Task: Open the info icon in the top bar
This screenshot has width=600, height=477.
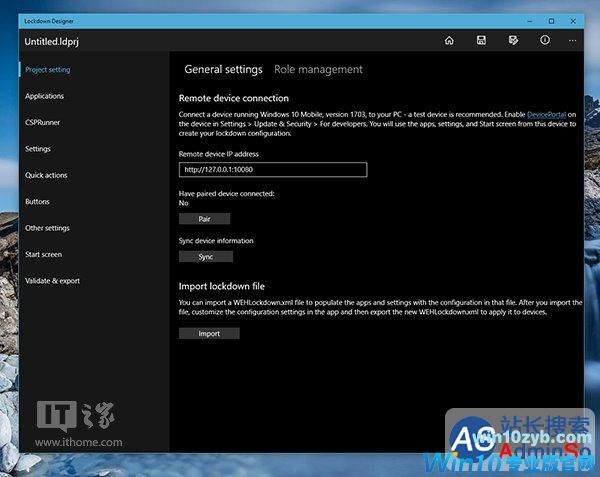Action: pyautogui.click(x=545, y=41)
